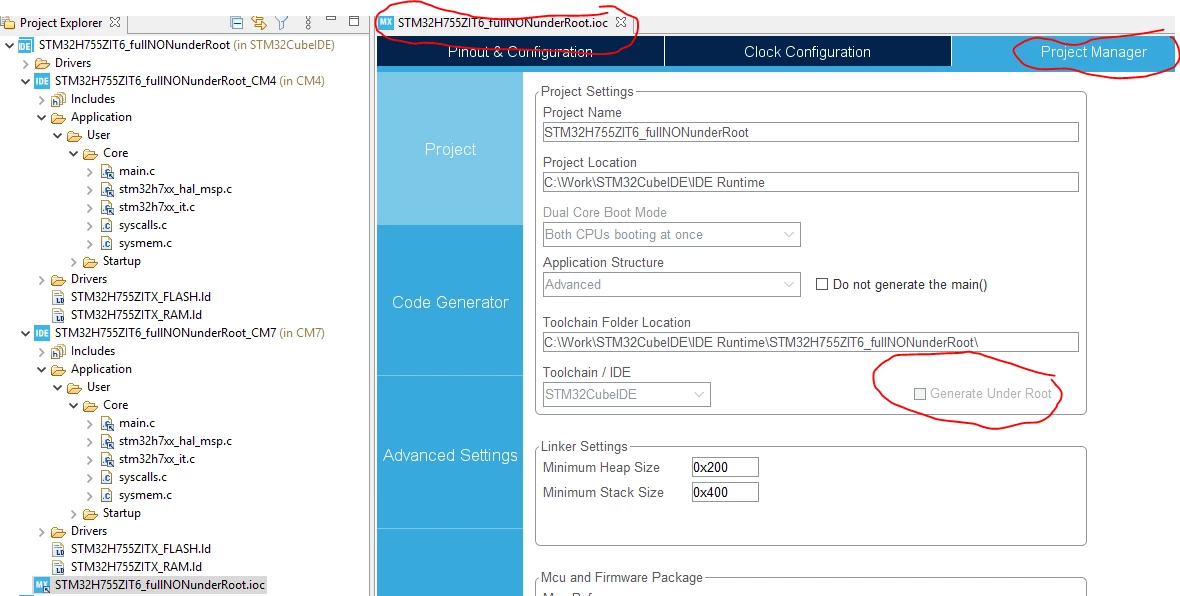Open the filter funnel icon in Project Explorer
Image resolution: width=1180 pixels, height=596 pixels.
point(281,23)
